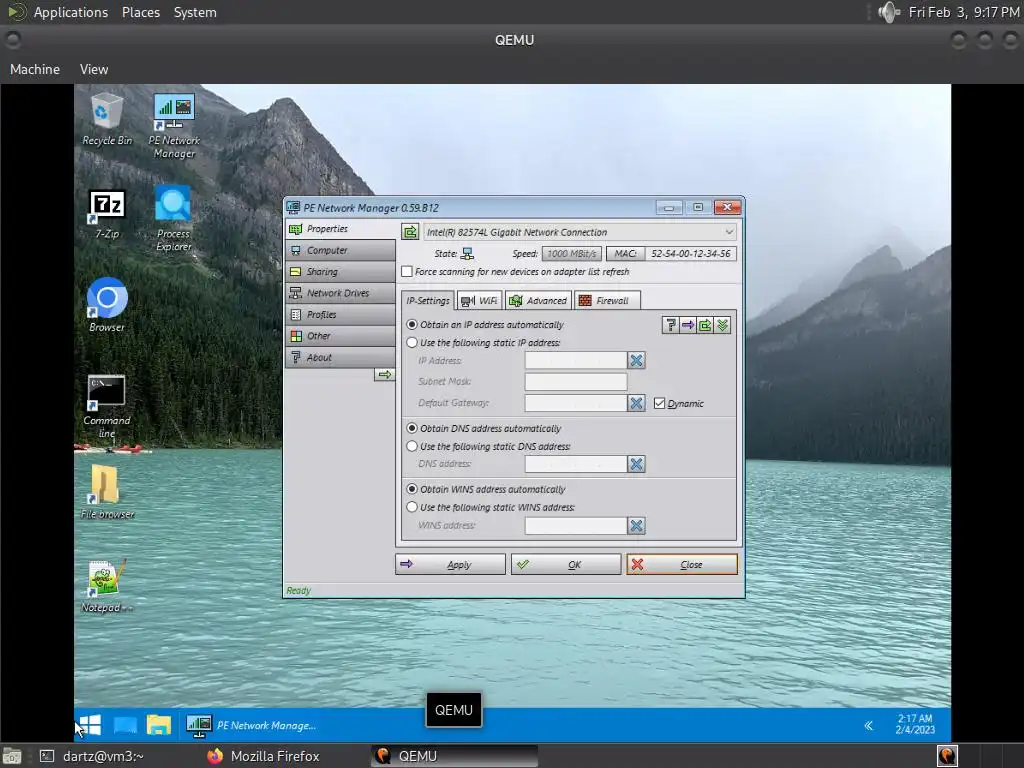The image size is (1024, 768).
Task: Open the Windows Start button
Action: [89, 725]
